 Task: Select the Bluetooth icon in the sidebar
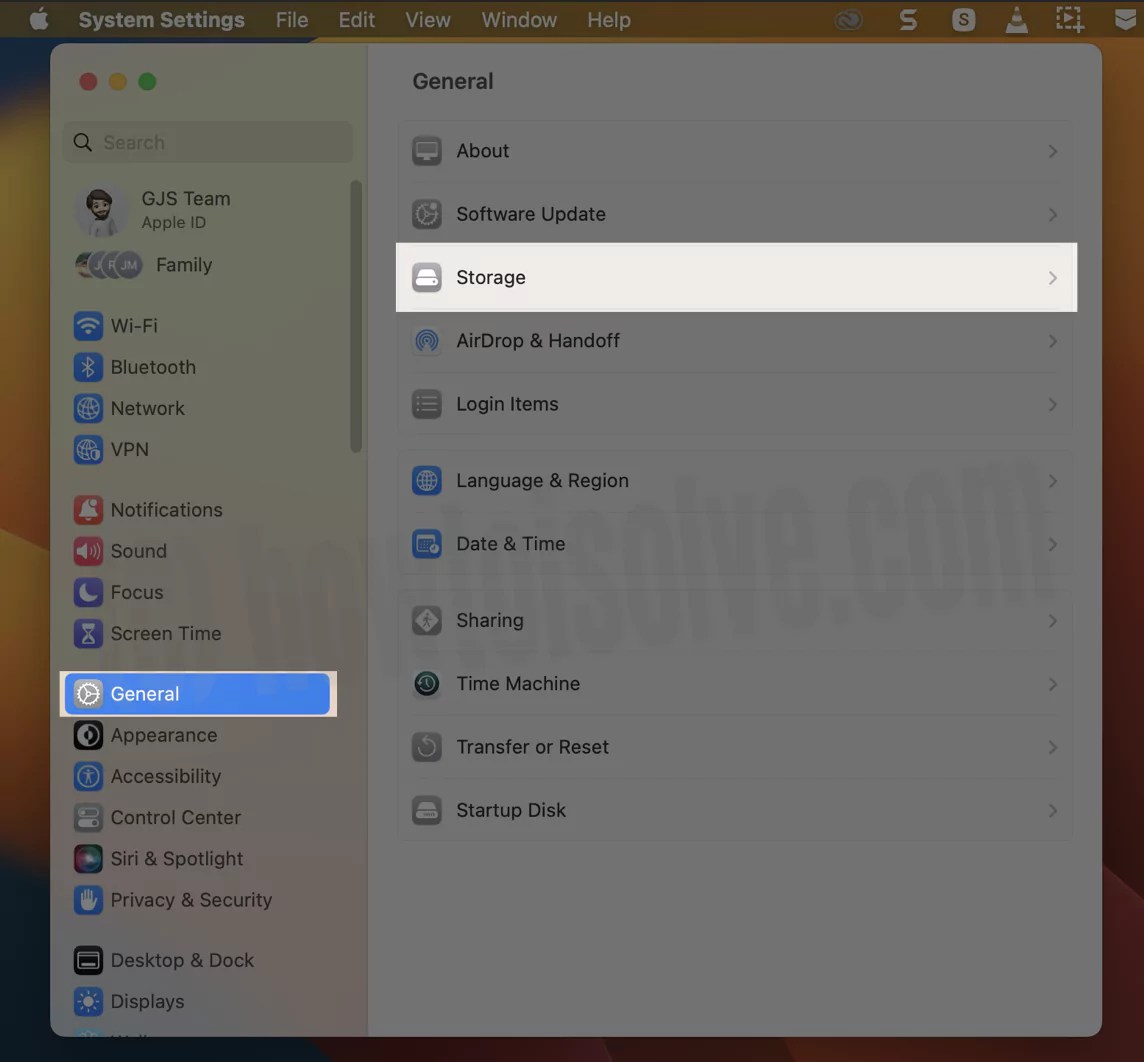tap(88, 367)
